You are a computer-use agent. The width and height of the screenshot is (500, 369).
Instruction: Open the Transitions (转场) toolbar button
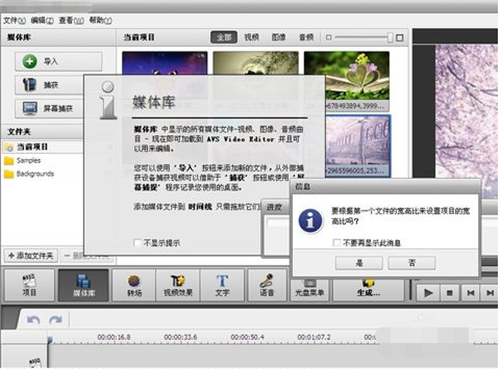[134, 285]
